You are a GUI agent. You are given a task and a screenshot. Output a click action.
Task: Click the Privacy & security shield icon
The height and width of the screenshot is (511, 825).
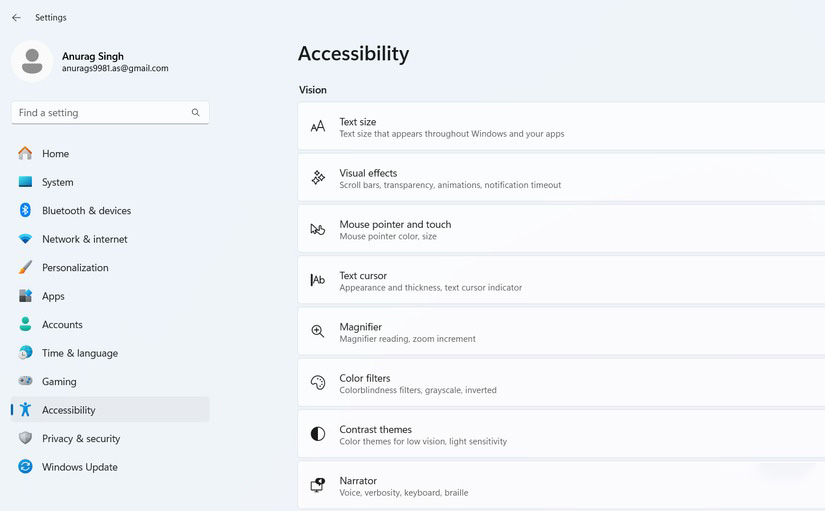click(25, 438)
